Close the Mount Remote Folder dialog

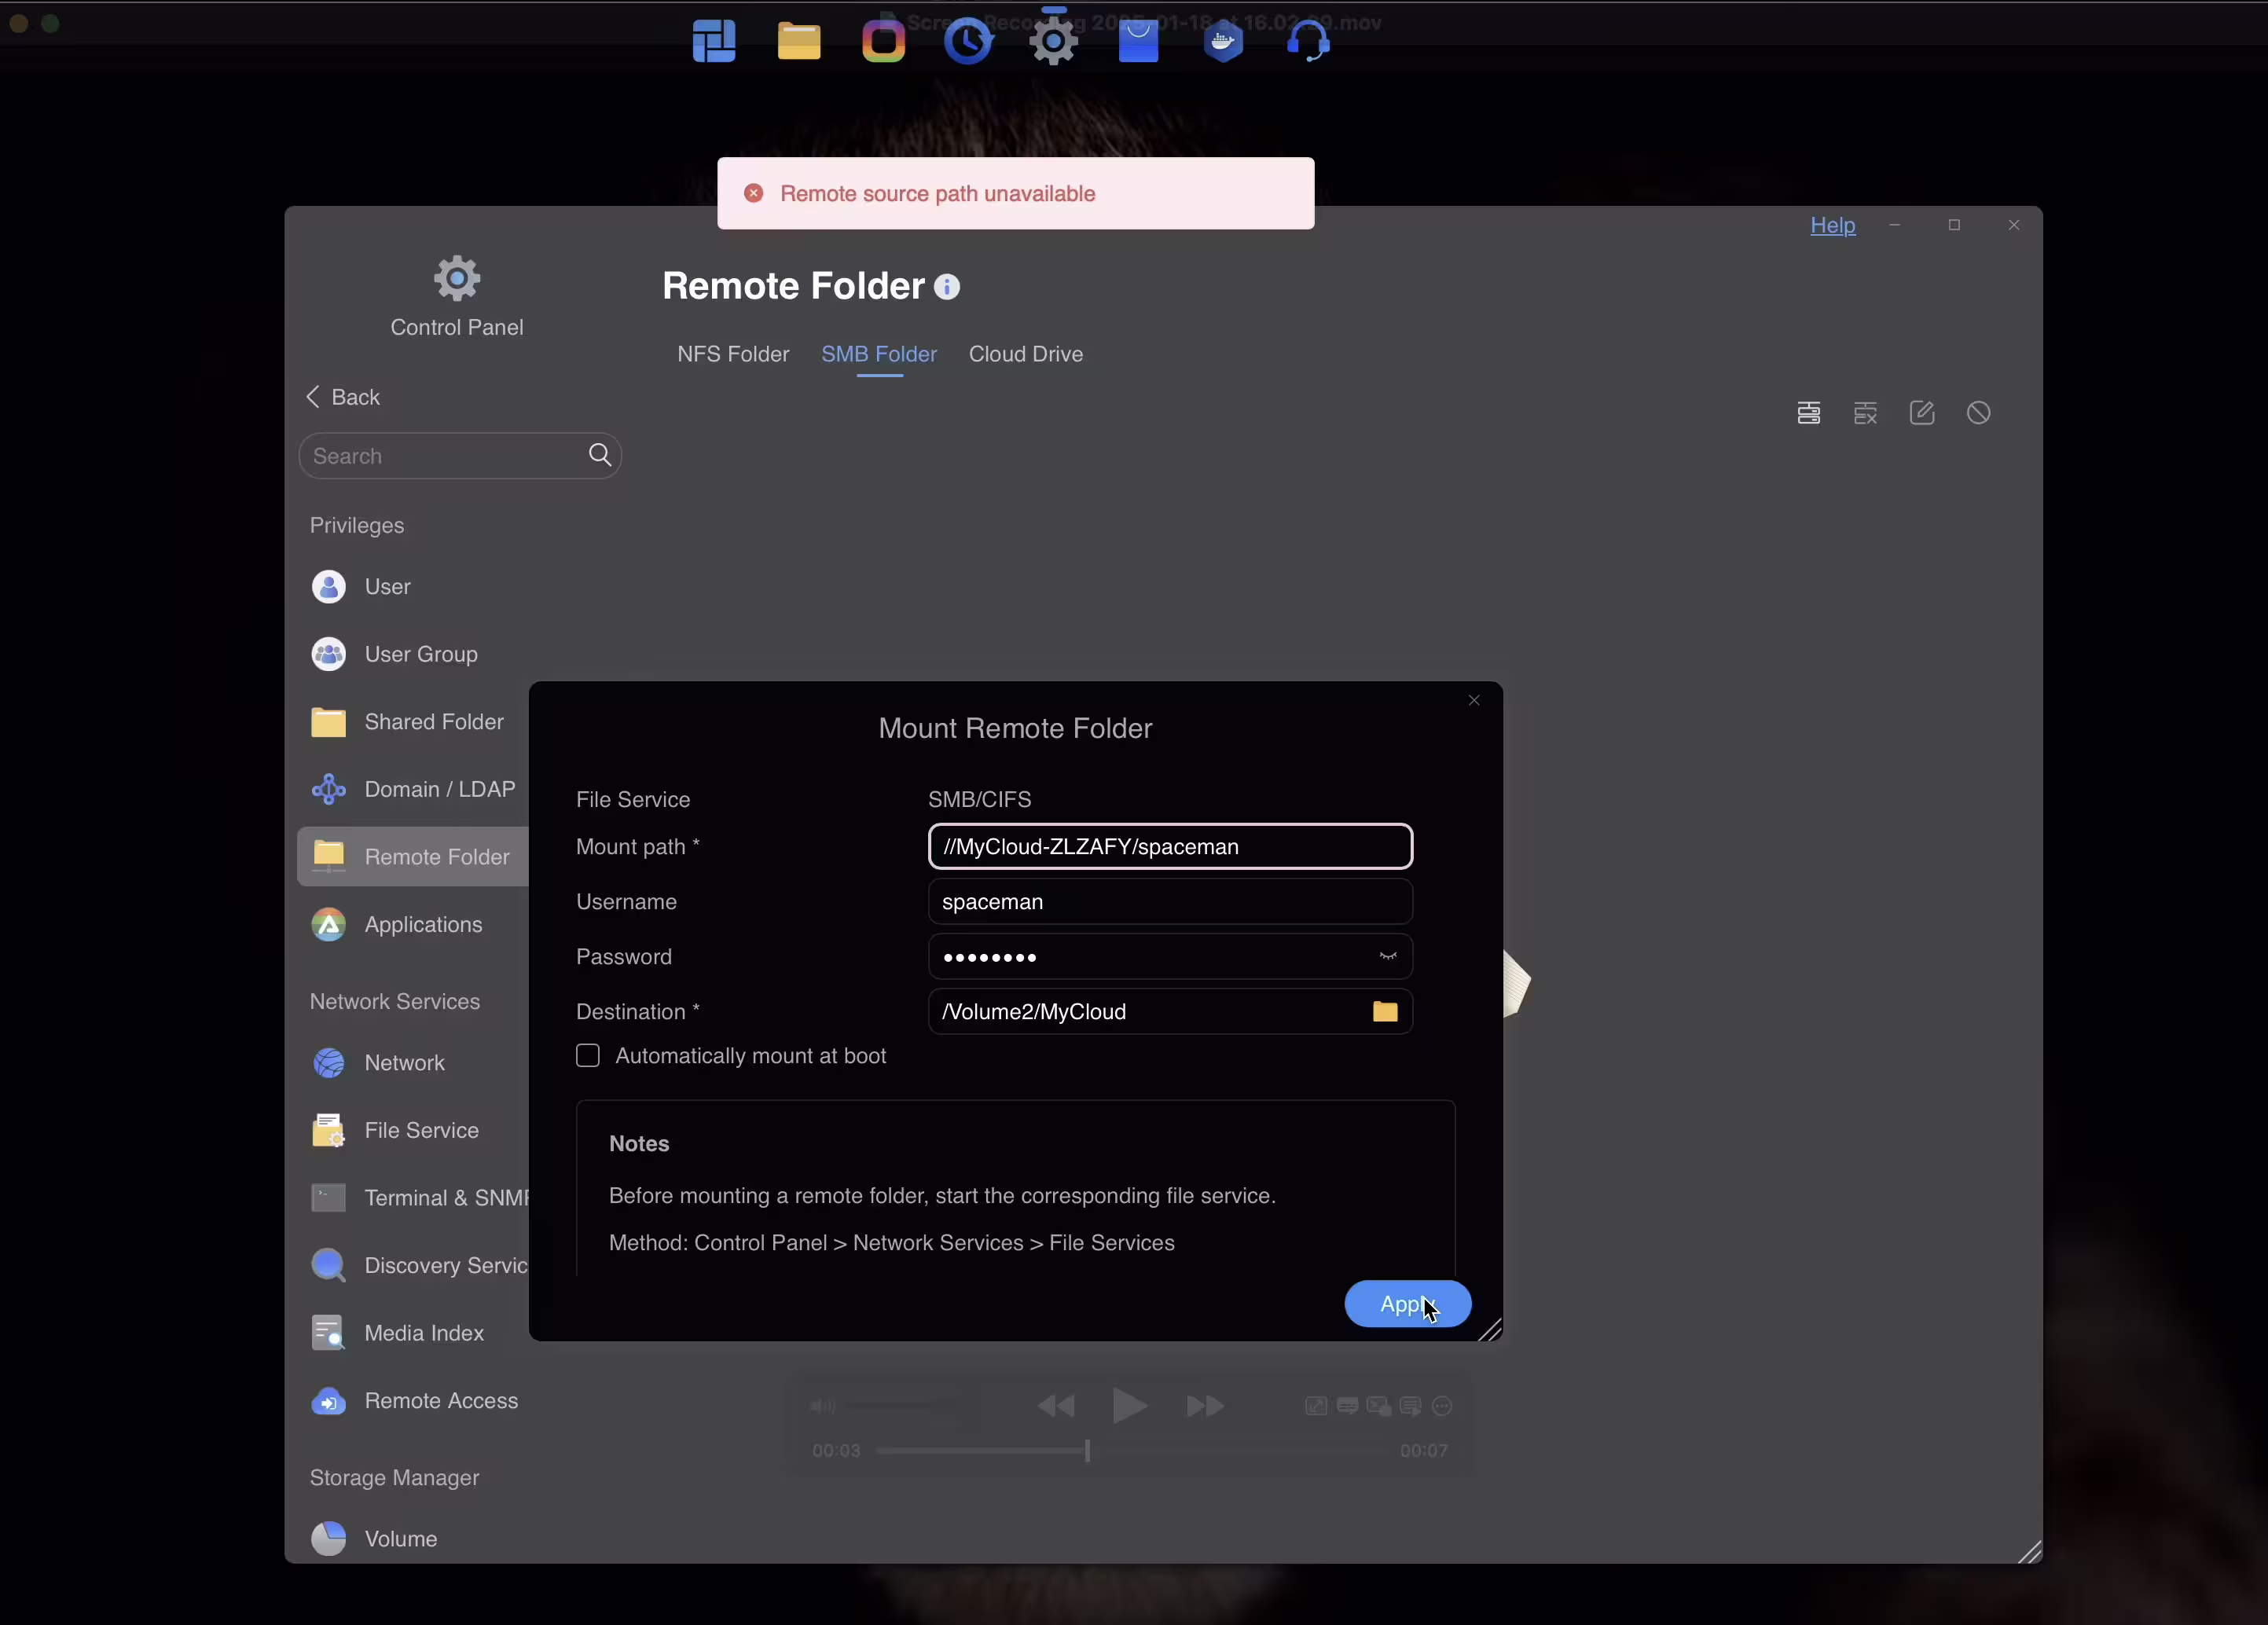click(1474, 701)
